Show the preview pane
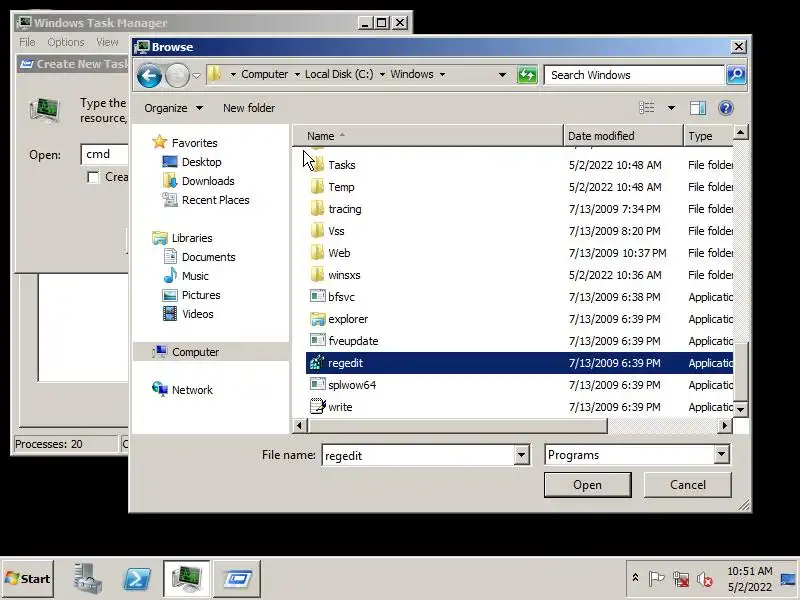Viewport: 800px width, 600px height. pyautogui.click(x=697, y=108)
